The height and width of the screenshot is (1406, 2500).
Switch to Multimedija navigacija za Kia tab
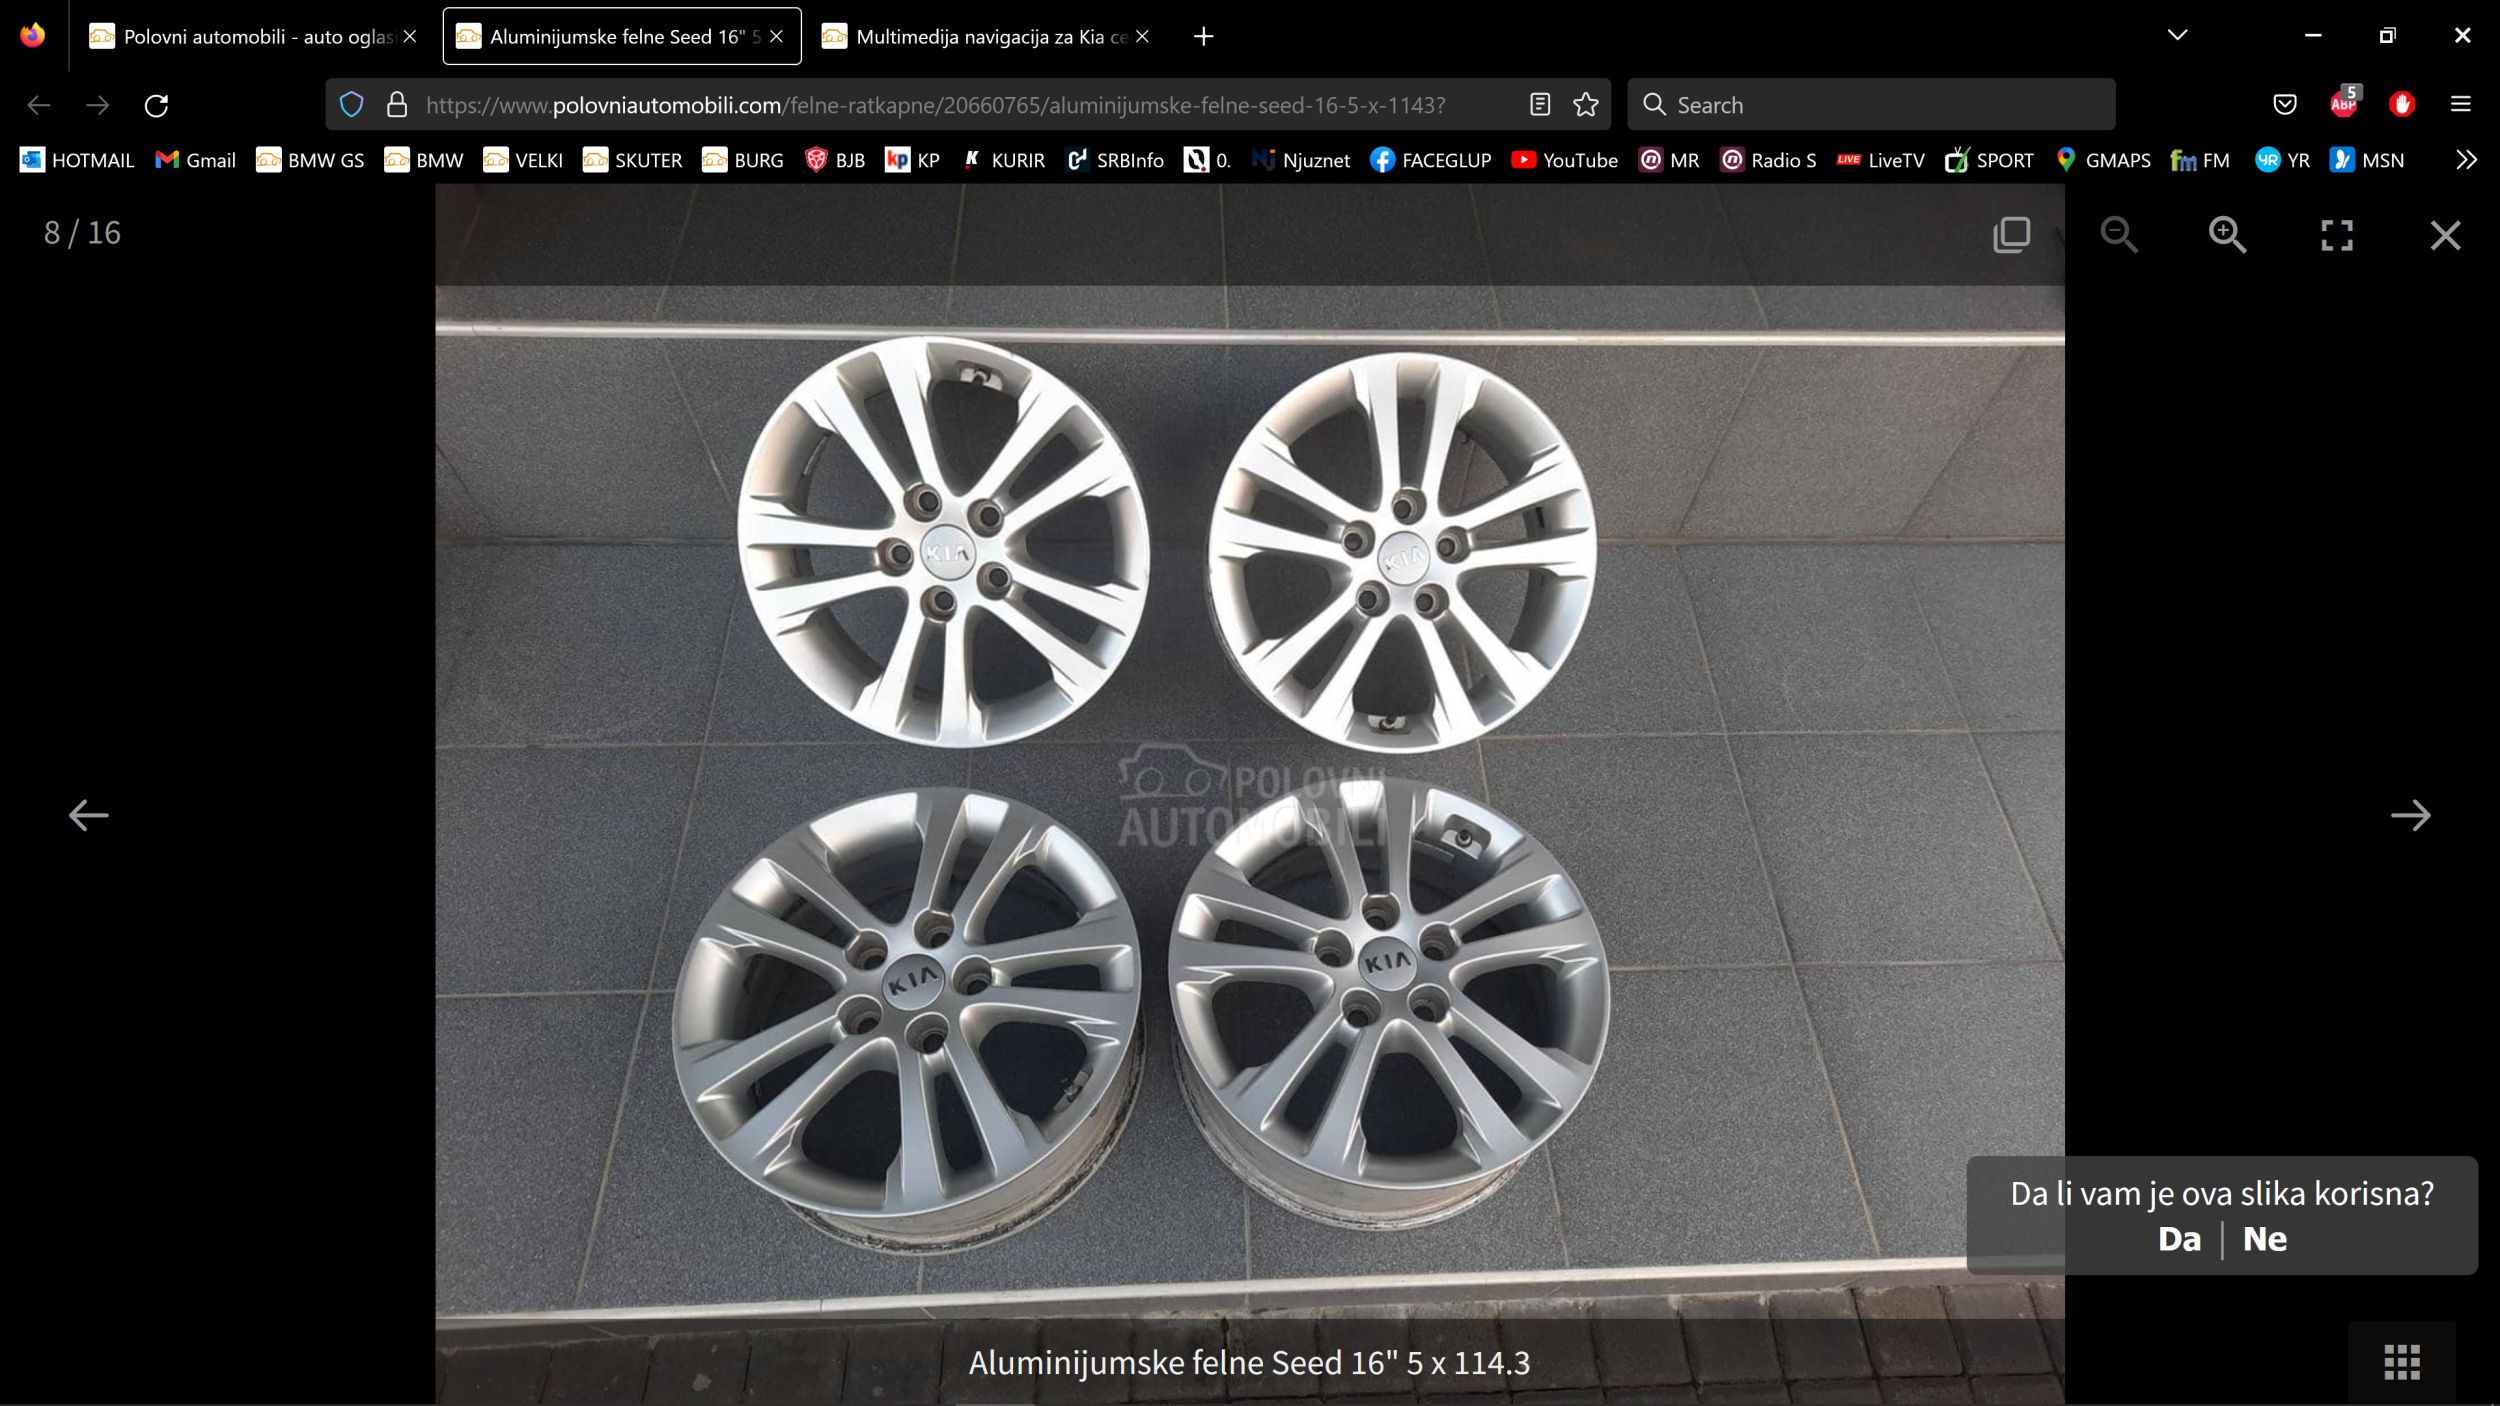tap(988, 36)
